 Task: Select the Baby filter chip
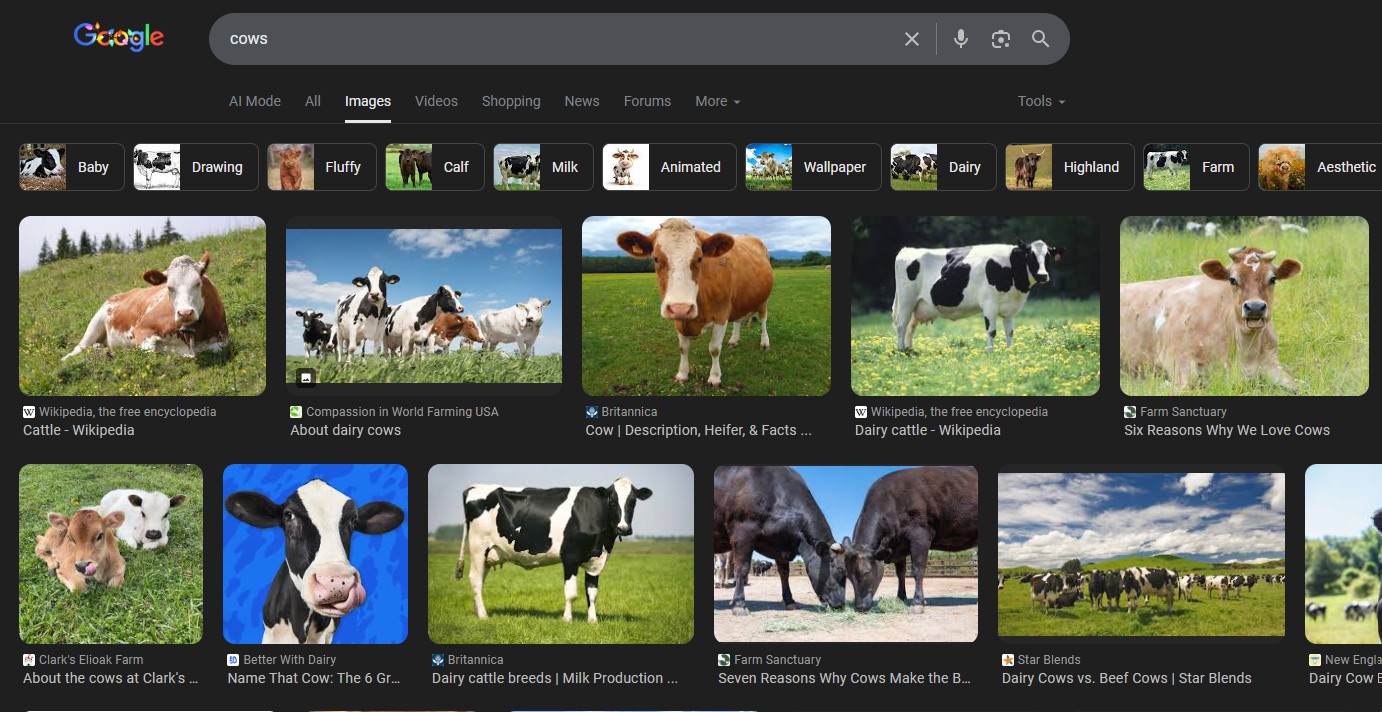(x=72, y=167)
